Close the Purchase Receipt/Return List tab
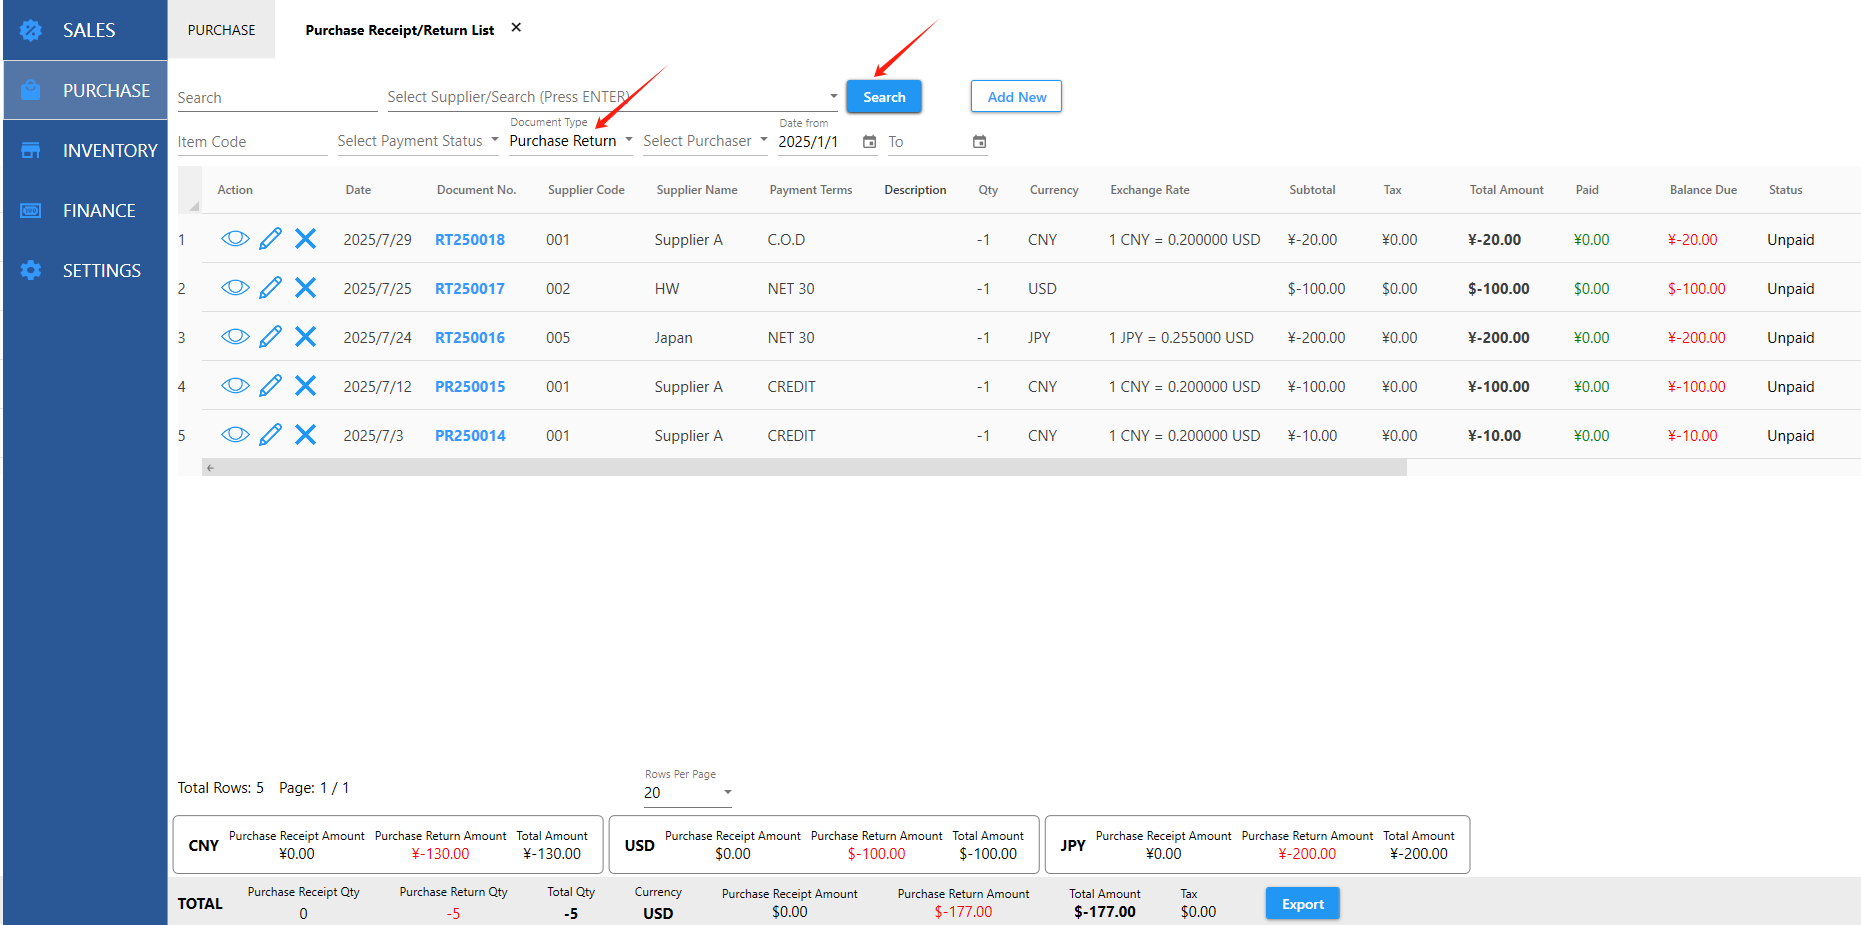The image size is (1861, 925). pos(516,28)
